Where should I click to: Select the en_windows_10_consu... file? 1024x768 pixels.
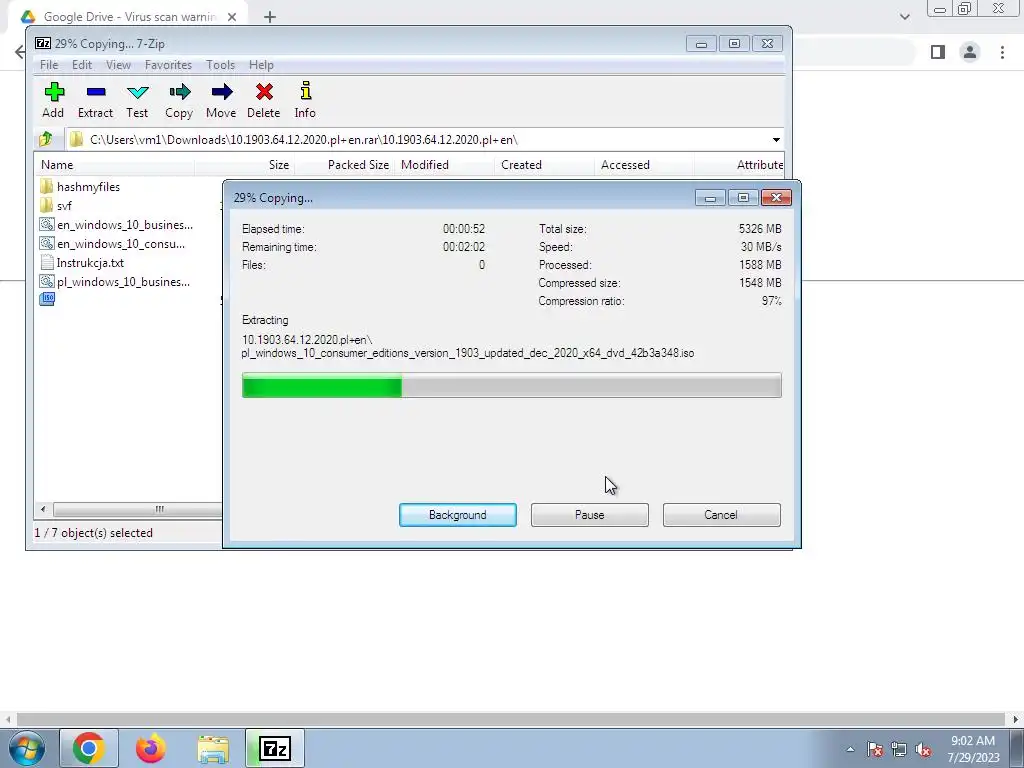(x=112, y=244)
